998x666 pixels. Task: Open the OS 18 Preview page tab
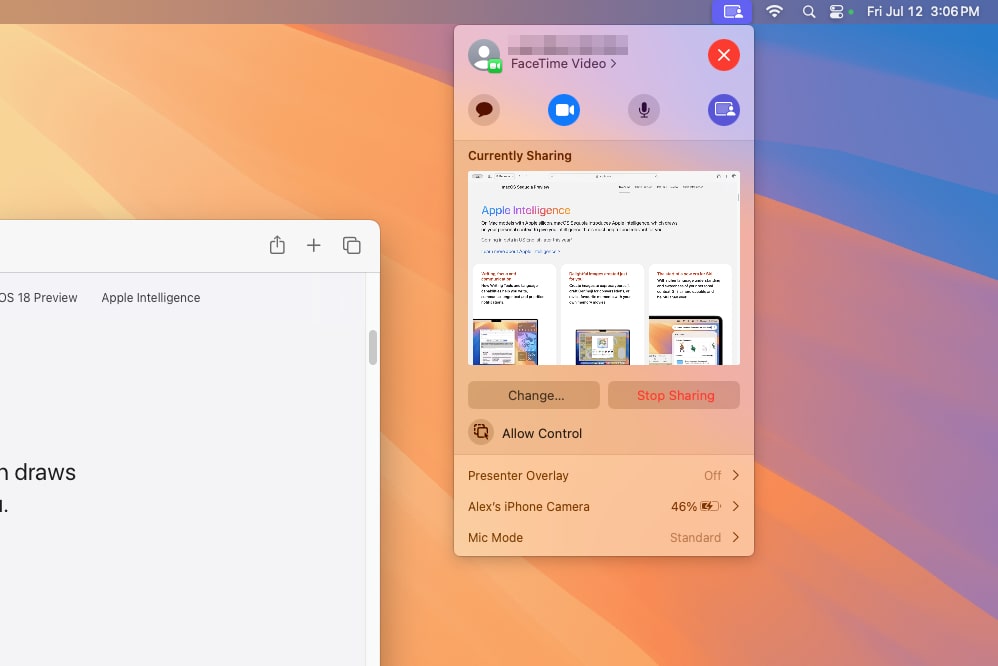point(38,297)
